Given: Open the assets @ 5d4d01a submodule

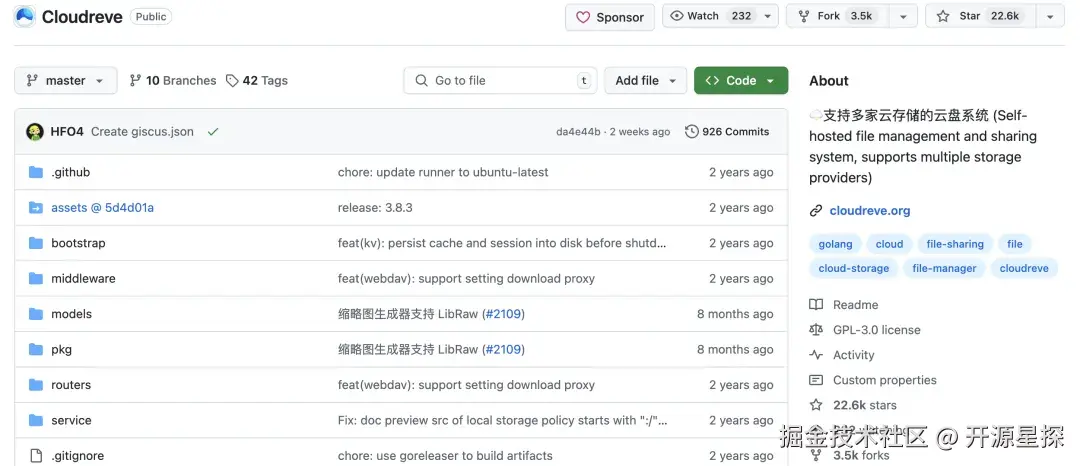Looking at the screenshot, I should tap(103, 207).
